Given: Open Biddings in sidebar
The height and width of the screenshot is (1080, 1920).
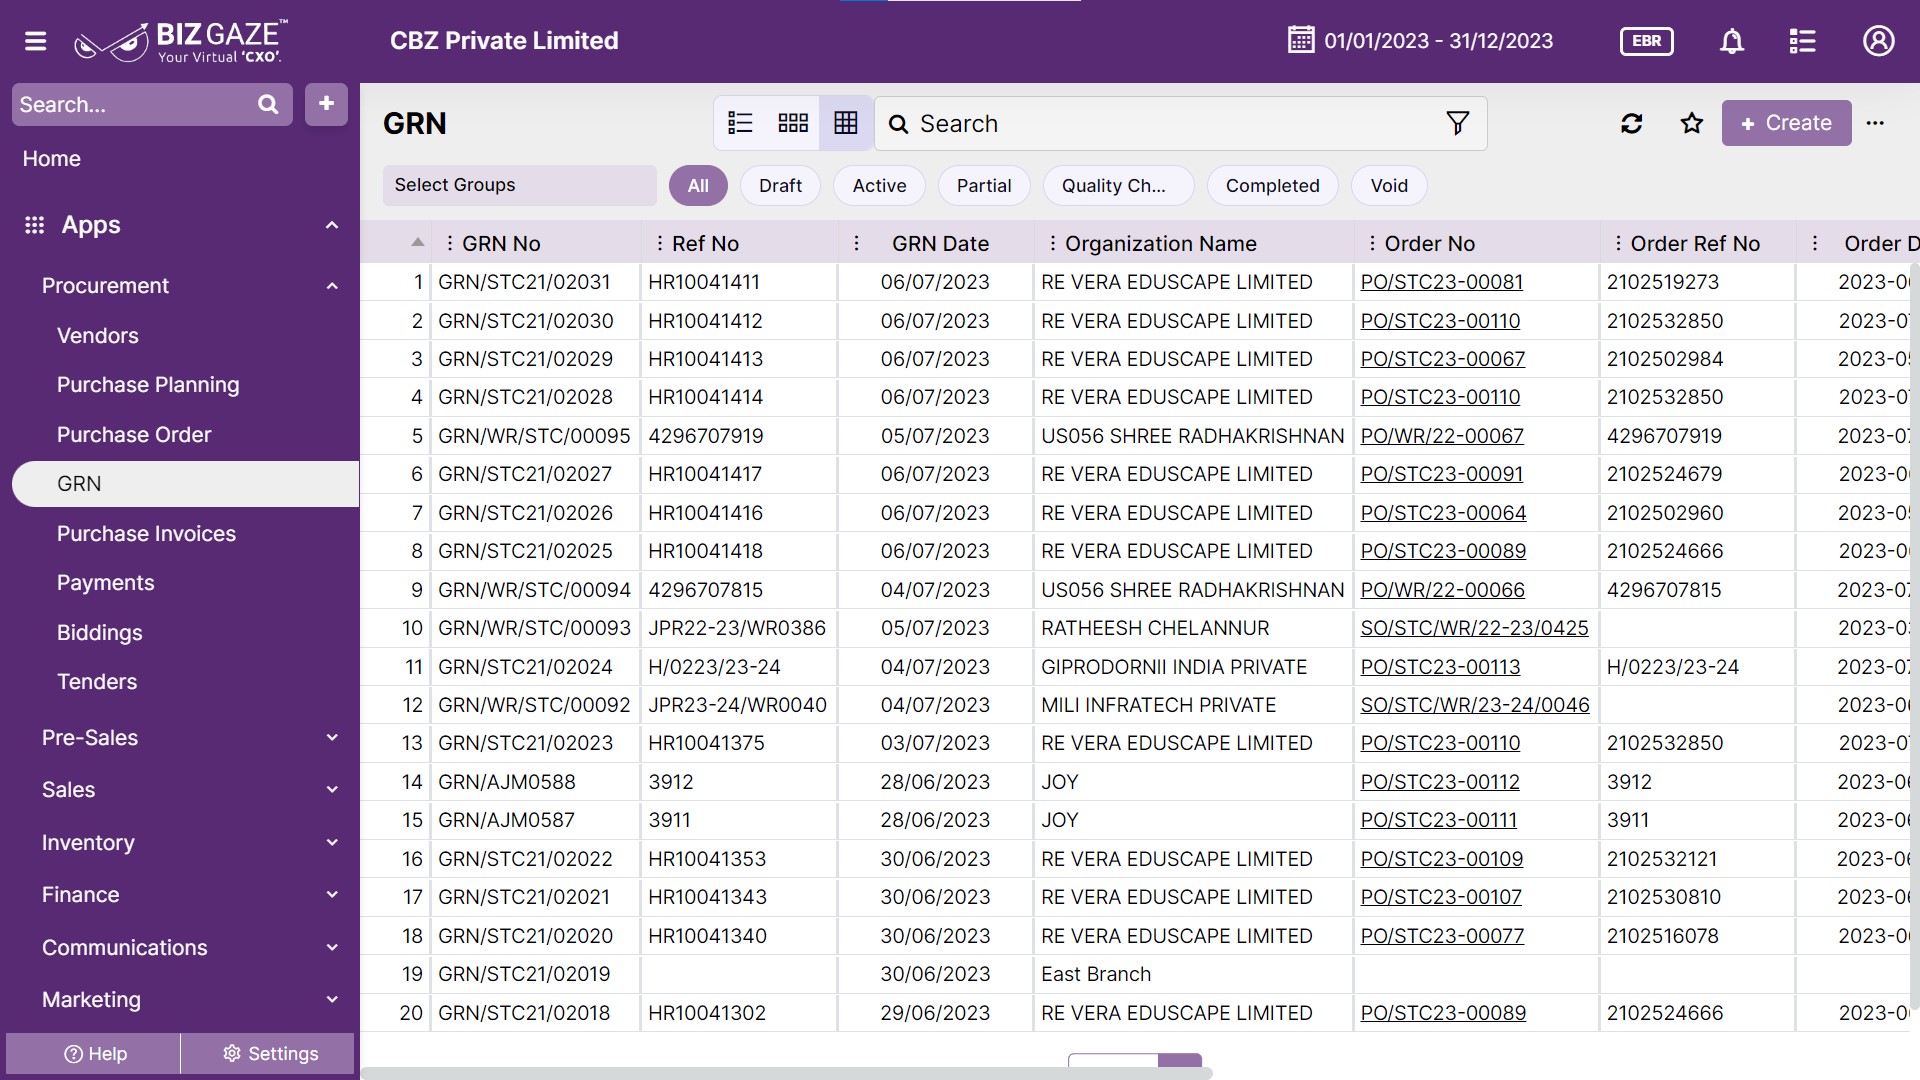Looking at the screenshot, I should coord(99,633).
